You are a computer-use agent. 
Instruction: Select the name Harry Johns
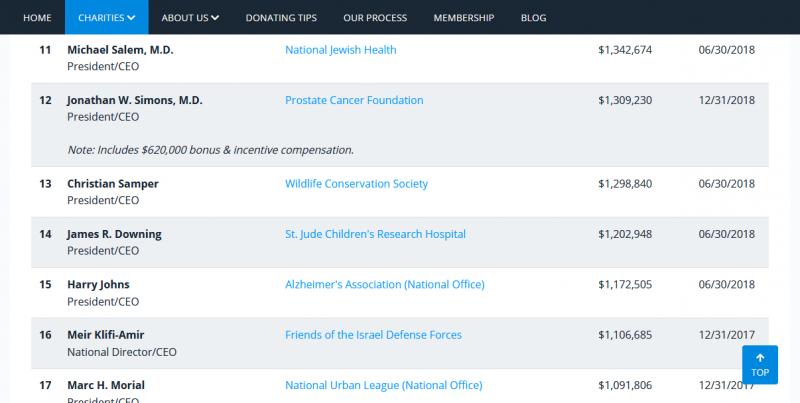click(x=98, y=284)
